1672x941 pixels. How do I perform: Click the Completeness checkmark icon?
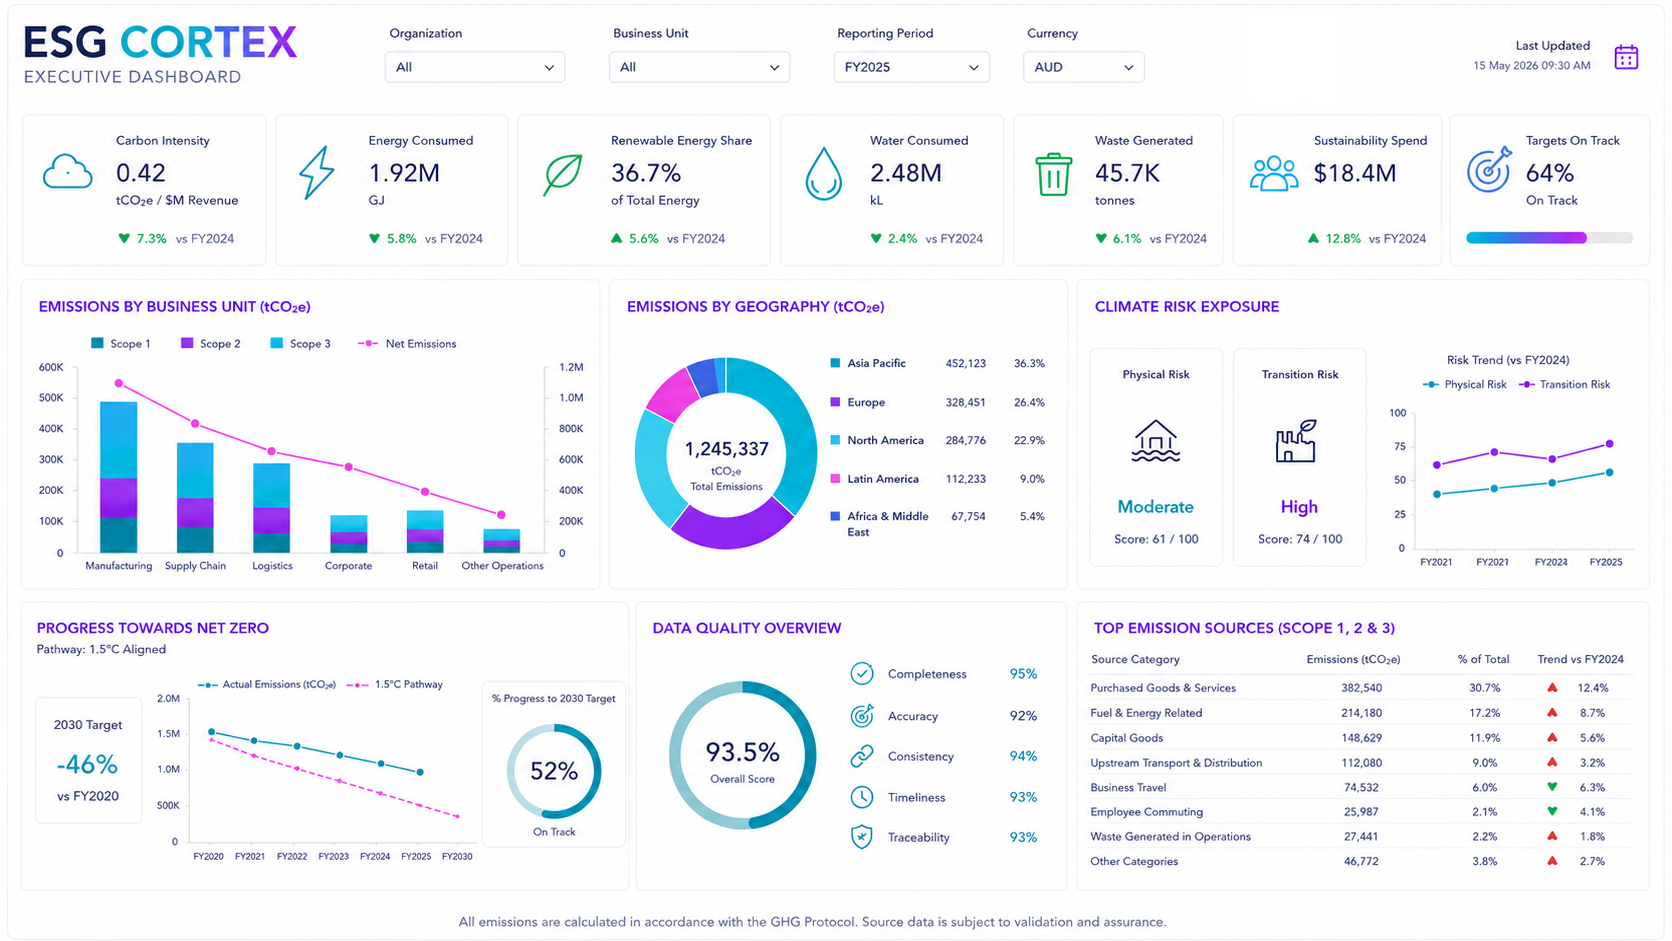[862, 674]
